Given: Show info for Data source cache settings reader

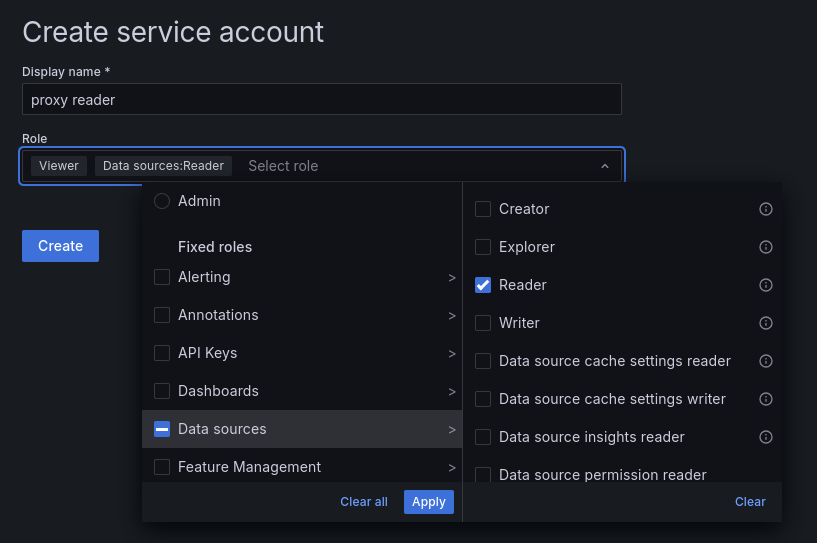Looking at the screenshot, I should tap(765, 361).
